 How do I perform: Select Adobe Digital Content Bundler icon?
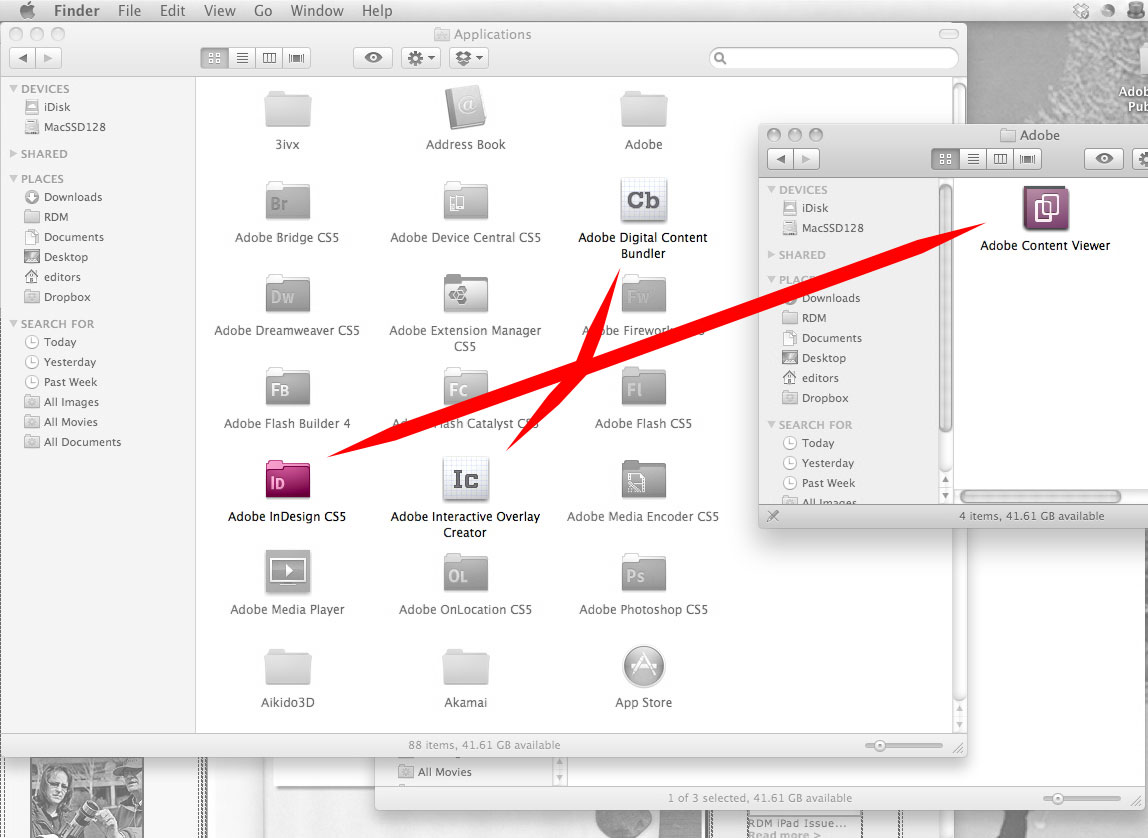pos(644,200)
